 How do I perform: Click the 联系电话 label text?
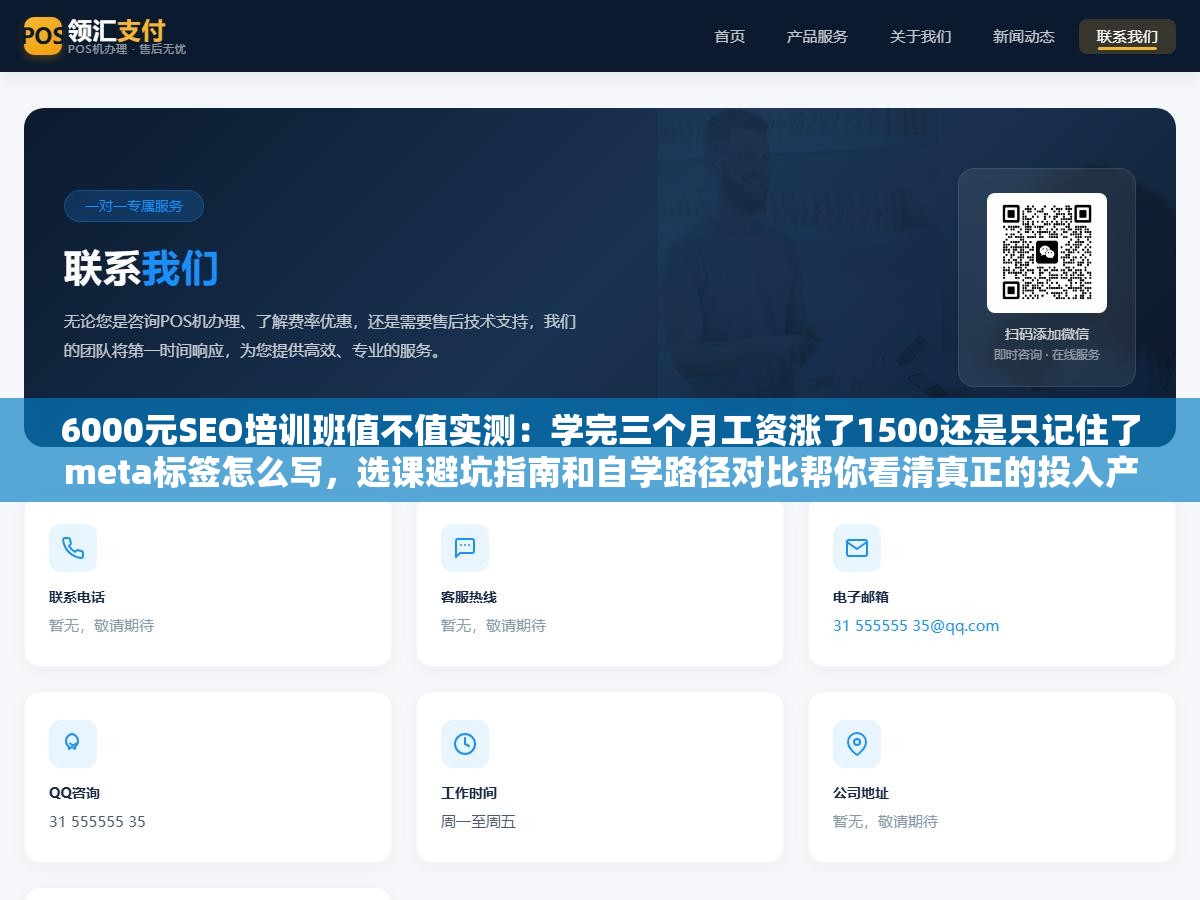pos(77,597)
